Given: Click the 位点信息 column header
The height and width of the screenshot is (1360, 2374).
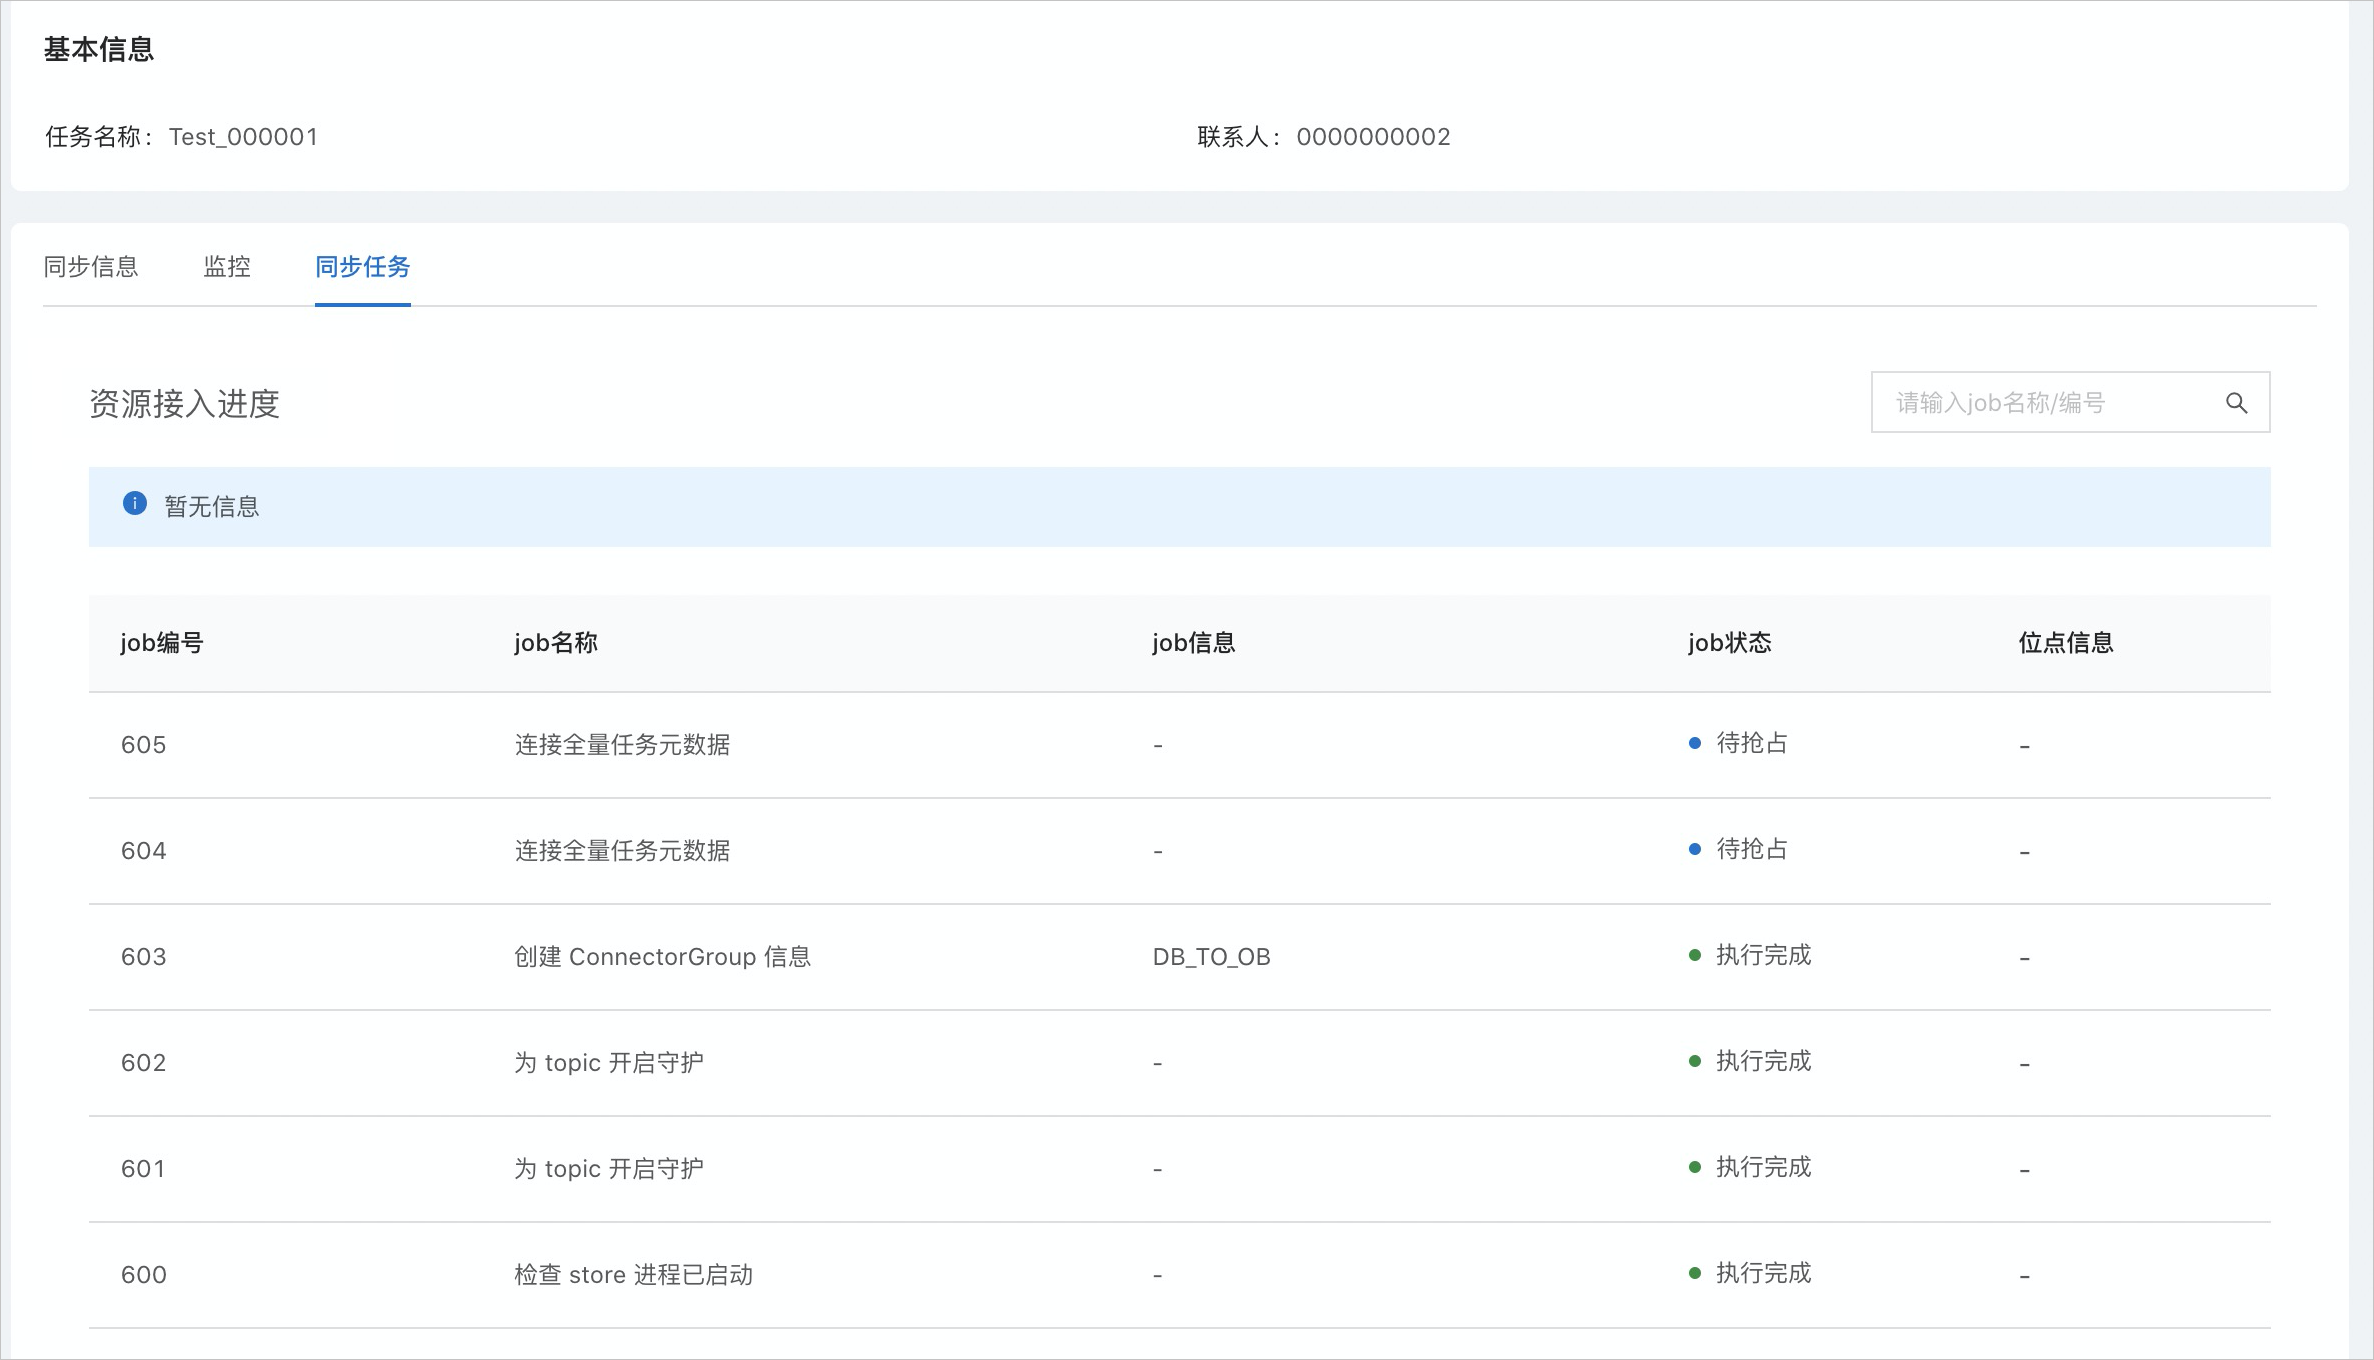Looking at the screenshot, I should [x=2066, y=643].
